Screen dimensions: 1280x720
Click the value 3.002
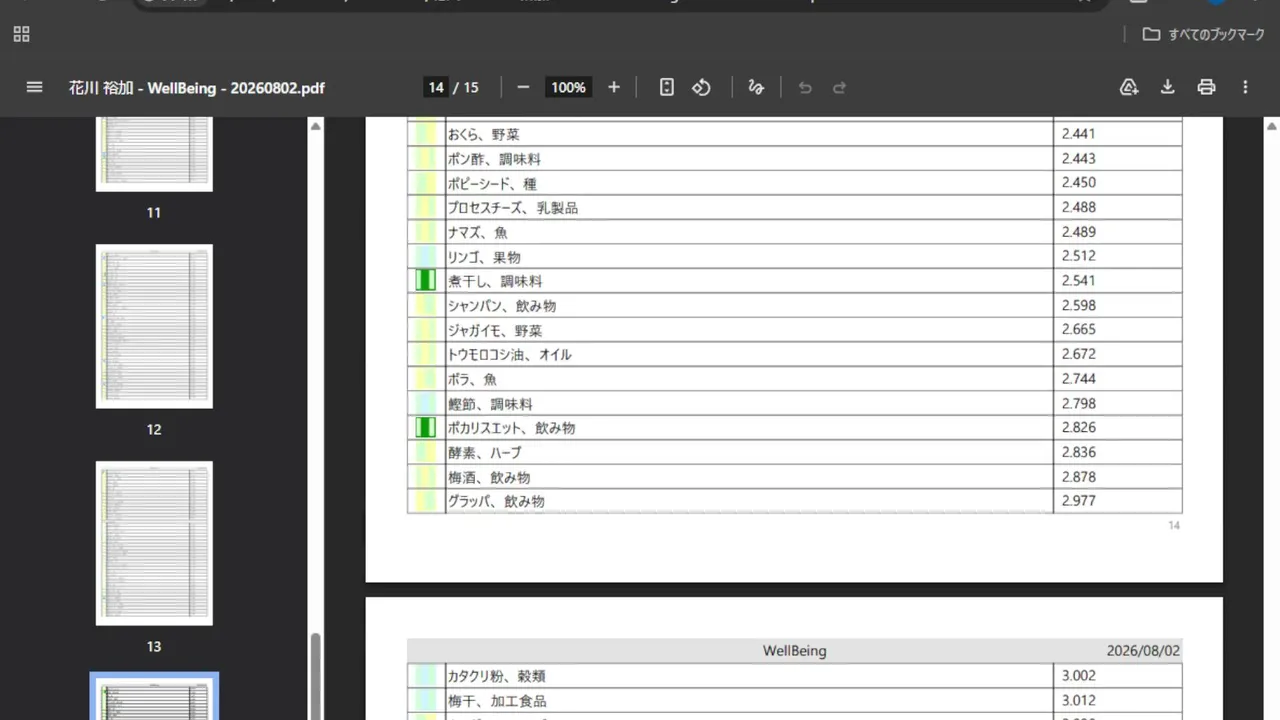1079,676
